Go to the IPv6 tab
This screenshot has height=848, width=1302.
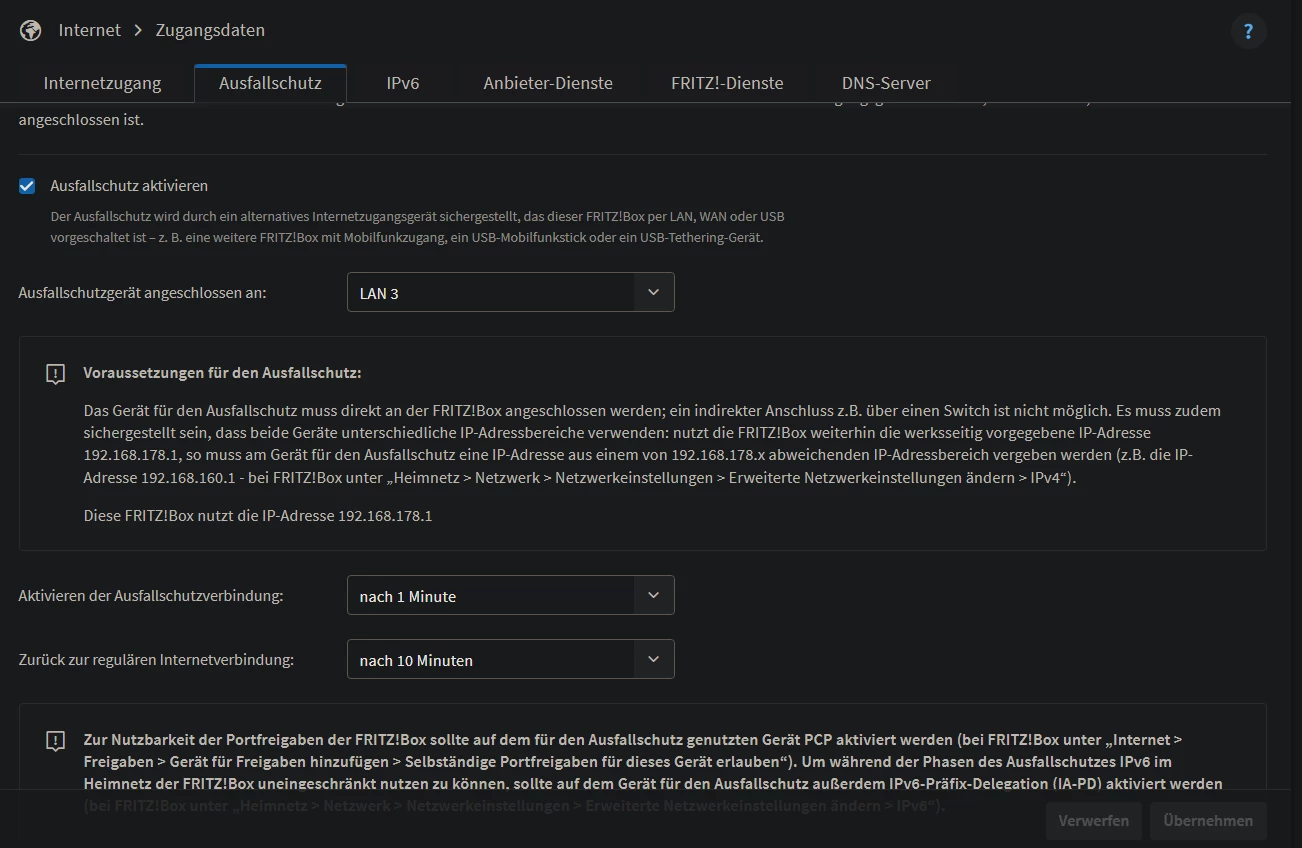click(403, 83)
